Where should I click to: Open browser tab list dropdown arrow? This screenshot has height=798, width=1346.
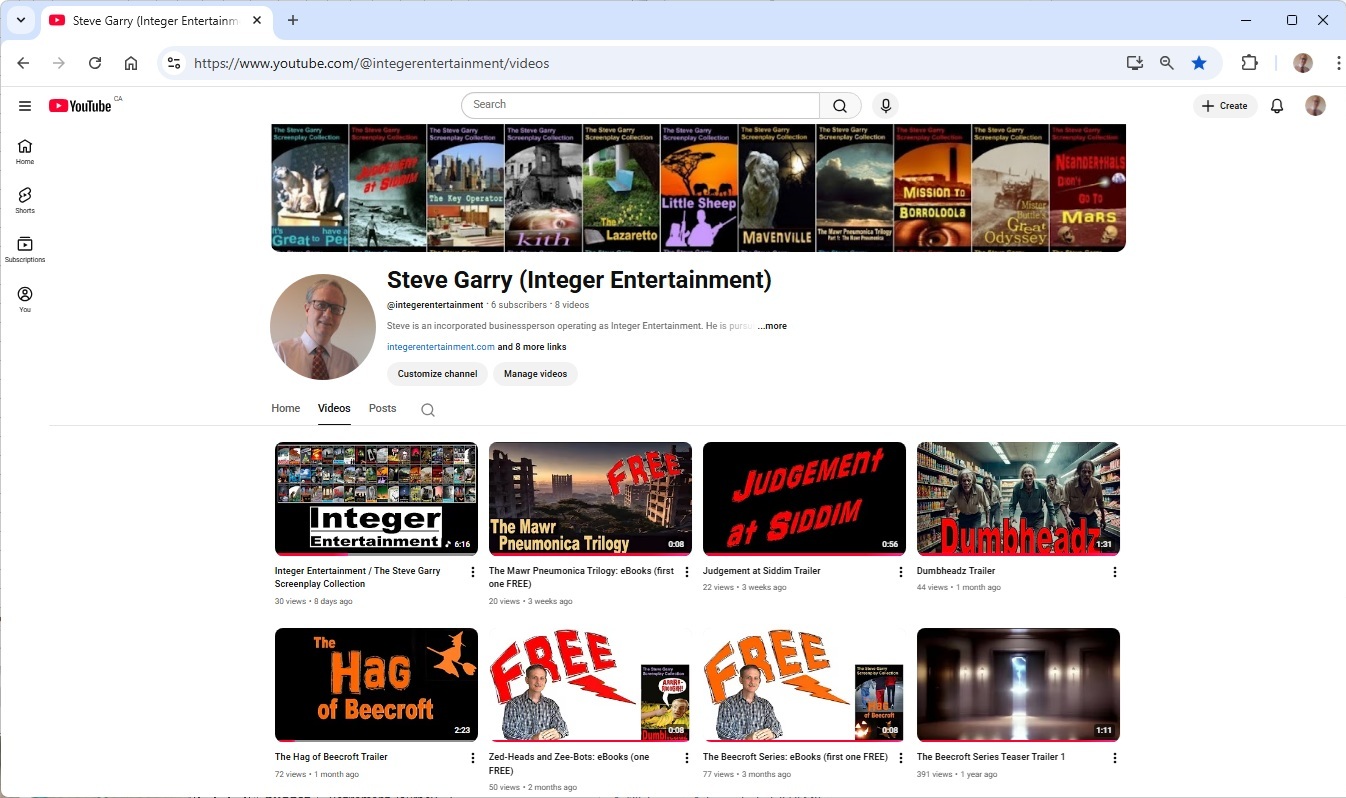(x=20, y=20)
